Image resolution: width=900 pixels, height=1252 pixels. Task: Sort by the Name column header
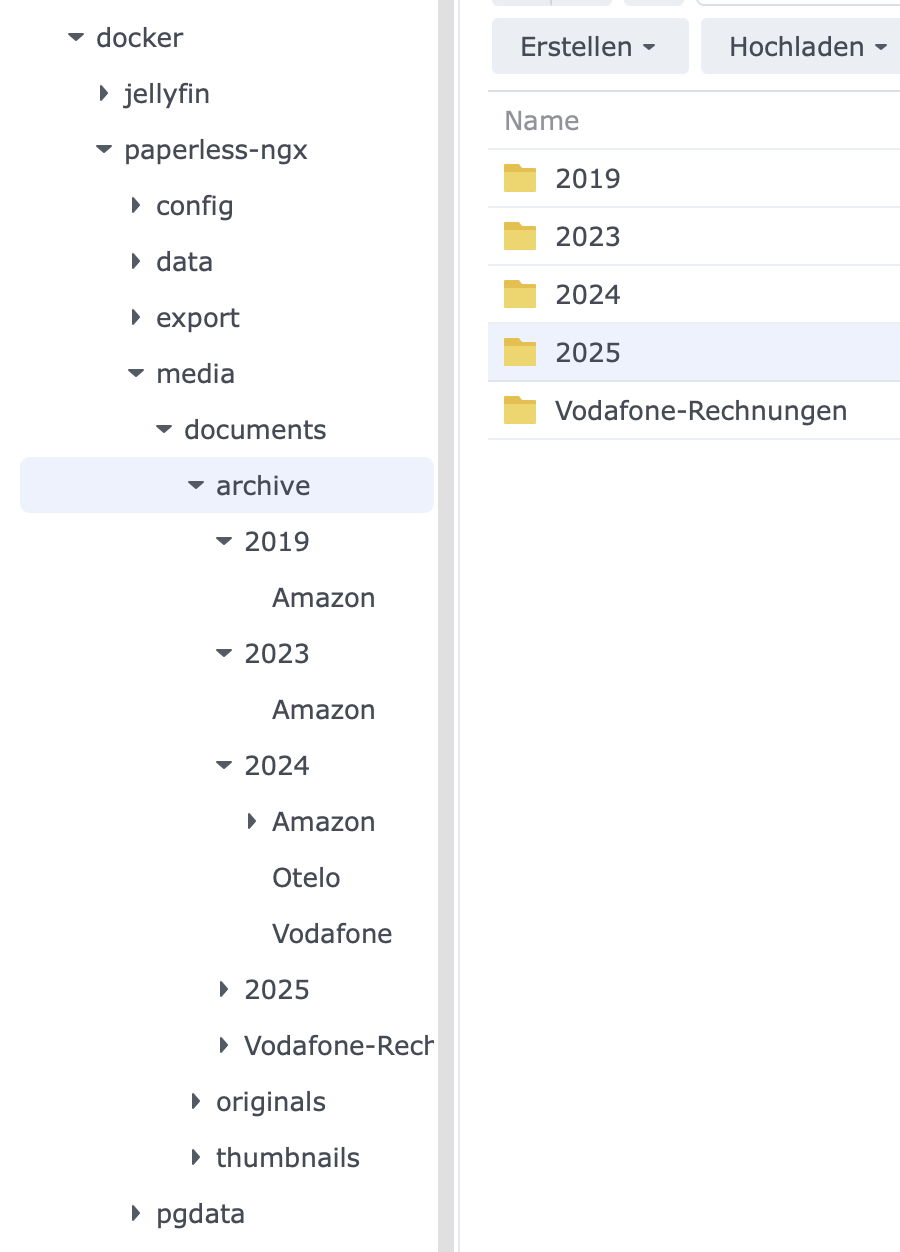tap(542, 121)
